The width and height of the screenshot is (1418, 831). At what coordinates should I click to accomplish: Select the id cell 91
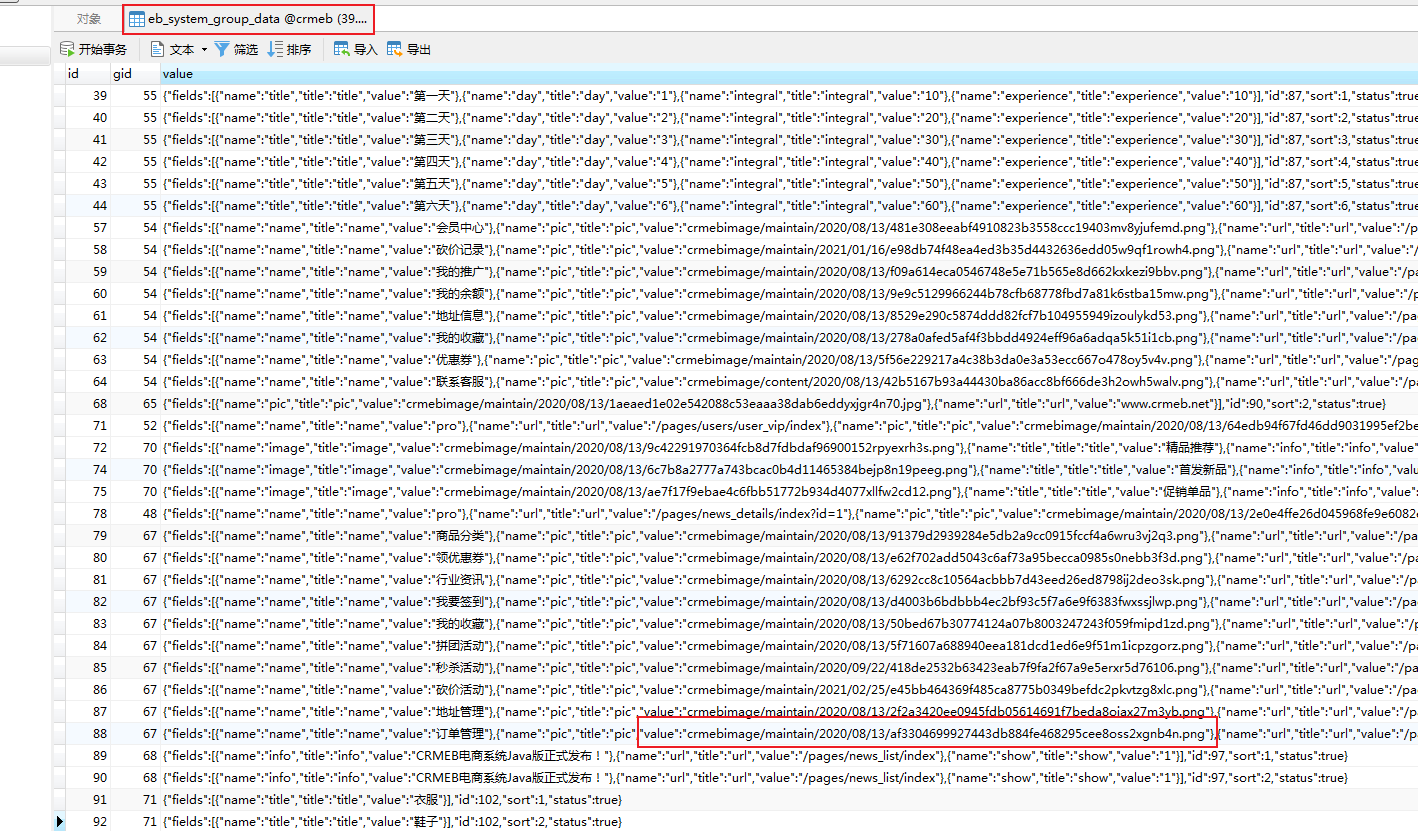[x=88, y=800]
